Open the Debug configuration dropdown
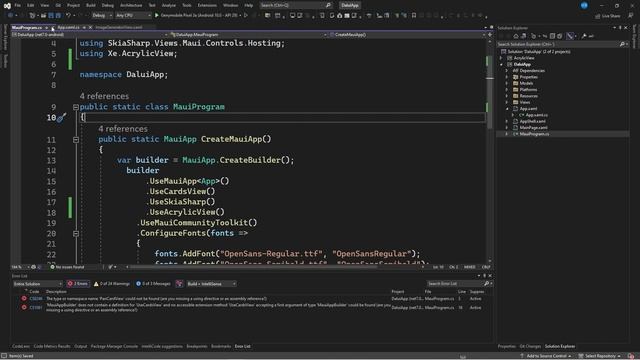 102,16
